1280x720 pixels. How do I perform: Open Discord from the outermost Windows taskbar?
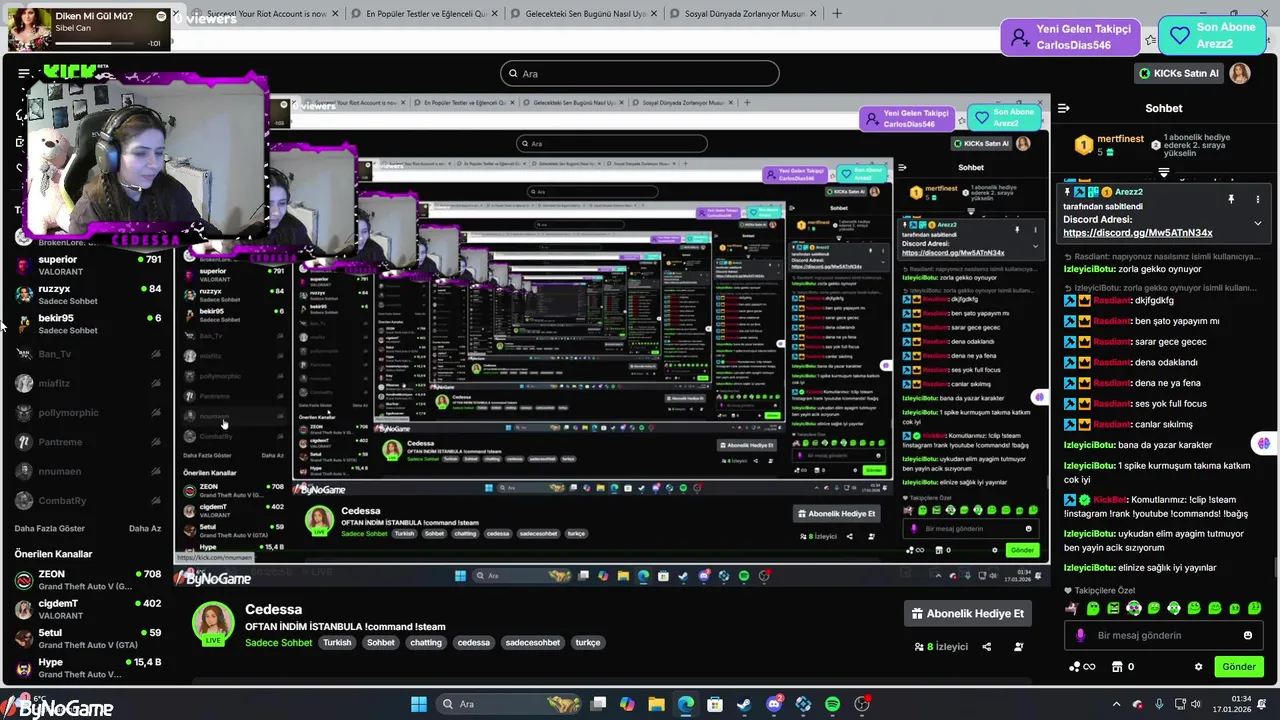click(774, 704)
